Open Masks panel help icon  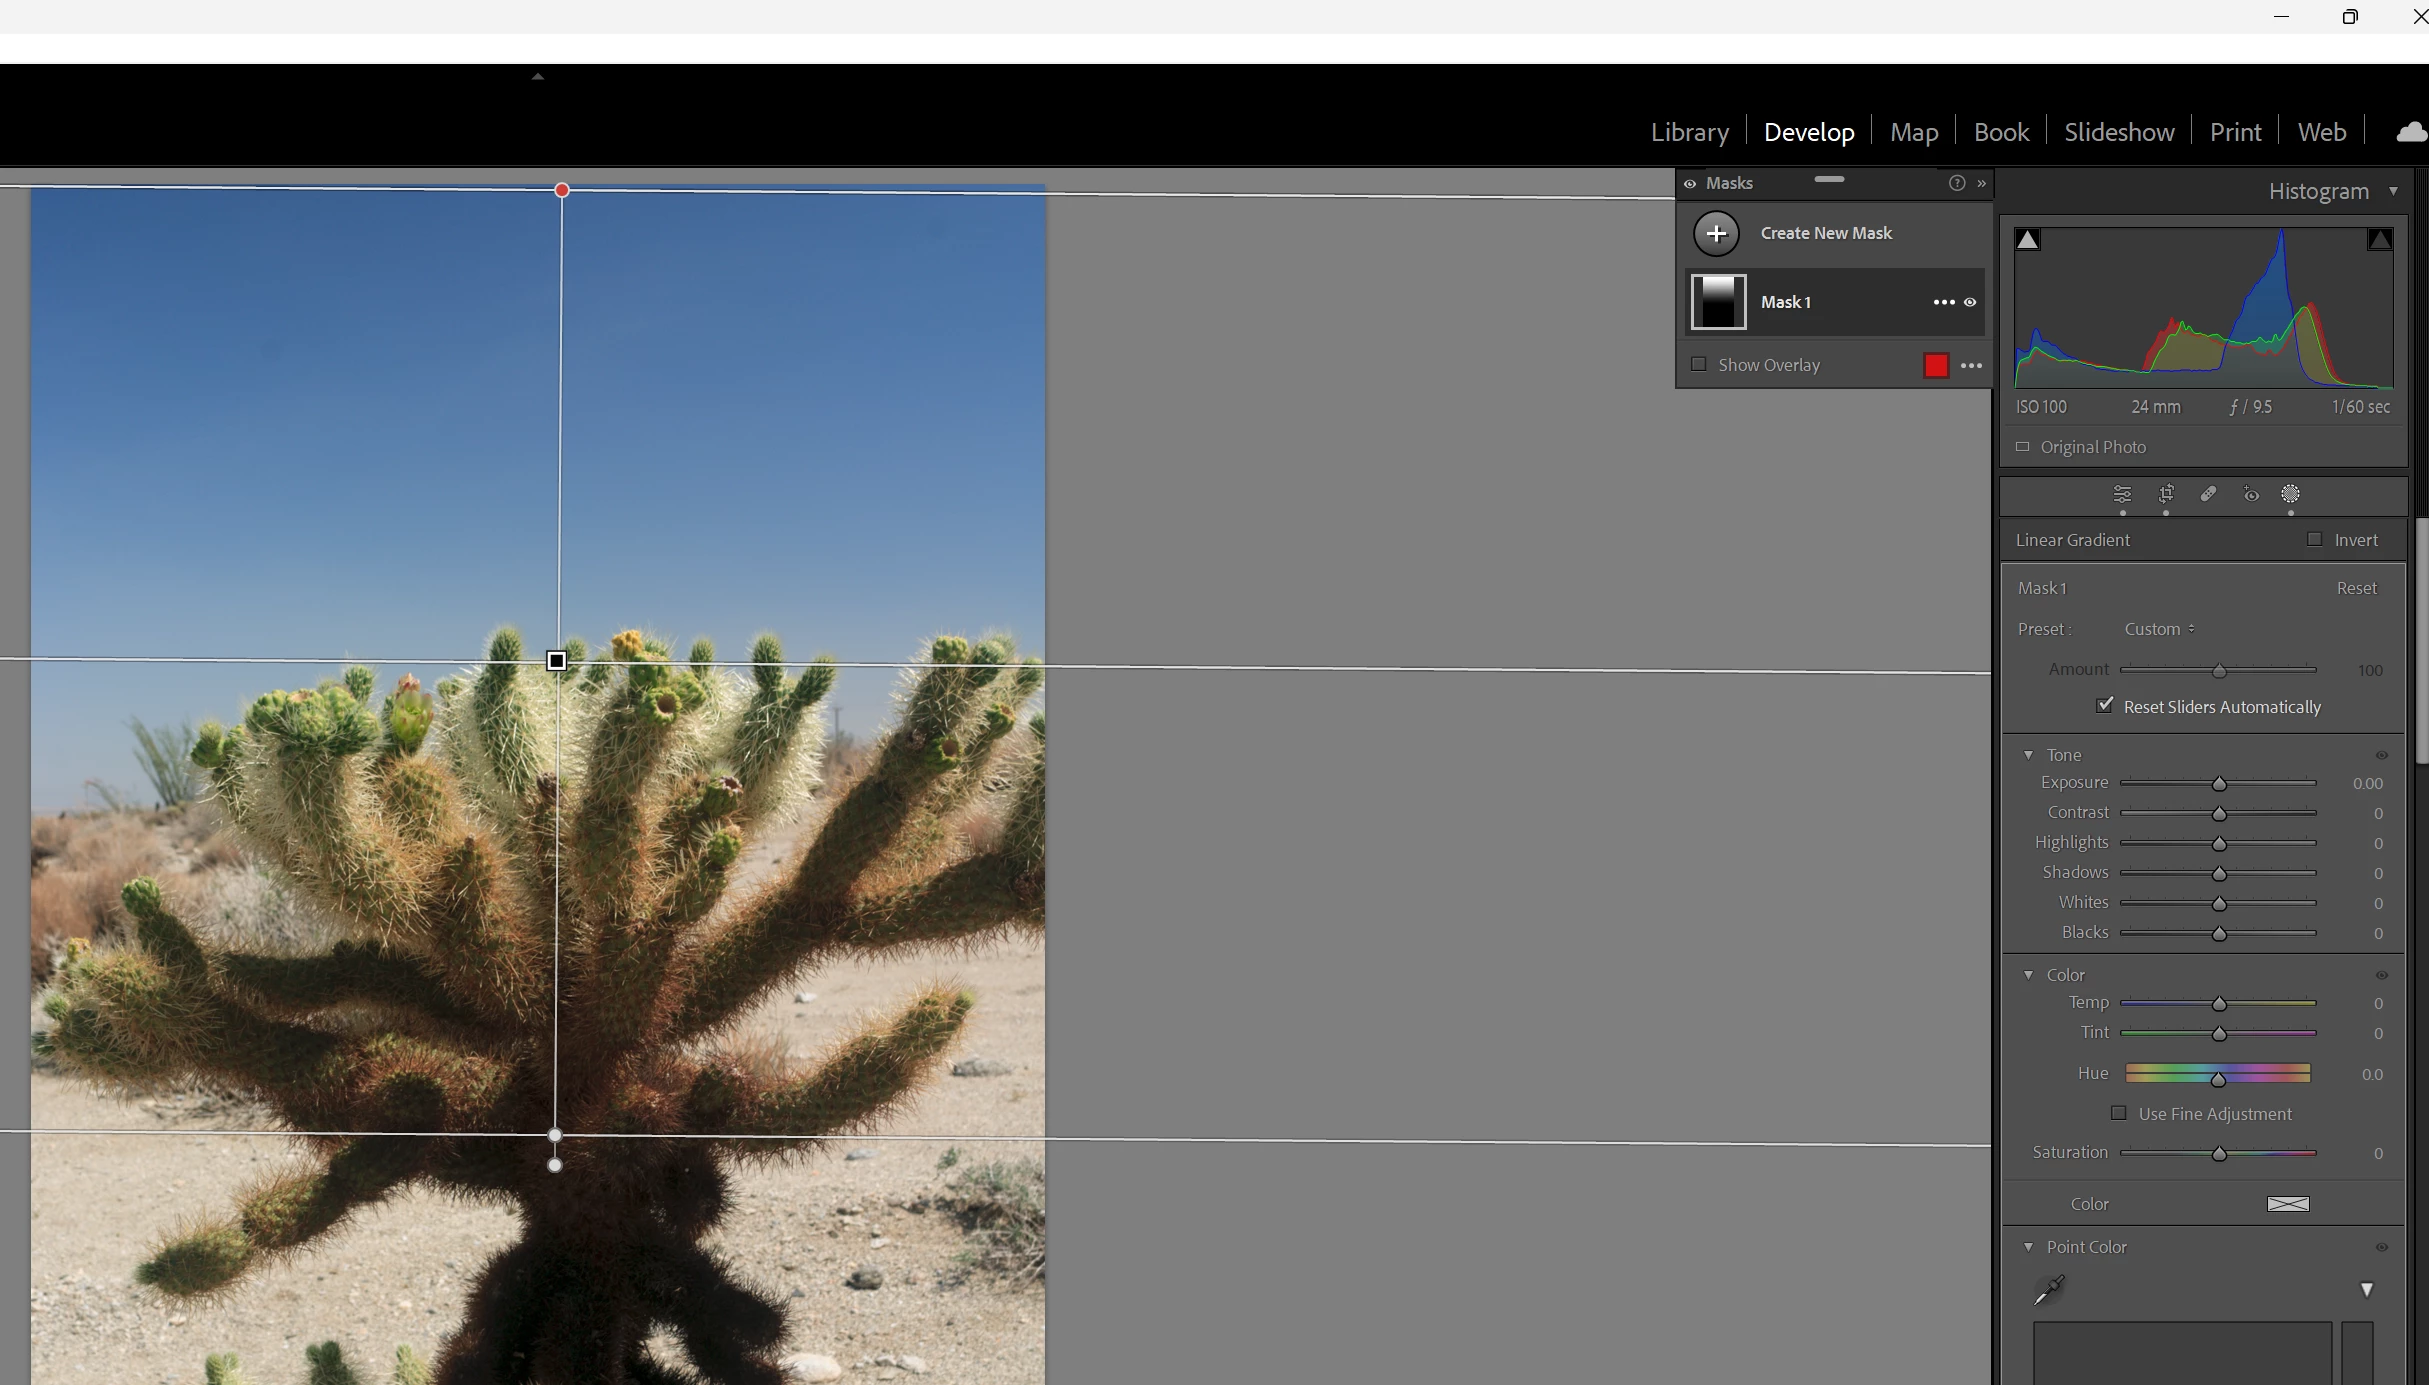pos(1957,183)
